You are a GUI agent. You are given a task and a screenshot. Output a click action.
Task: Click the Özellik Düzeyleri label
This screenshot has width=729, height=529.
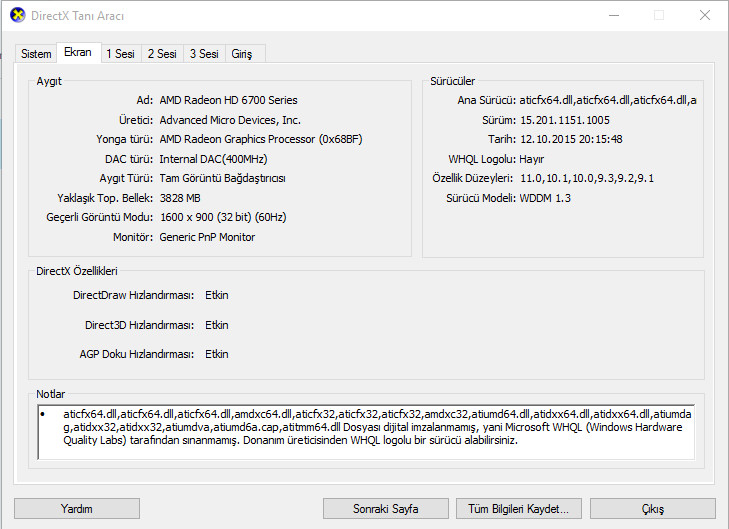[472, 178]
